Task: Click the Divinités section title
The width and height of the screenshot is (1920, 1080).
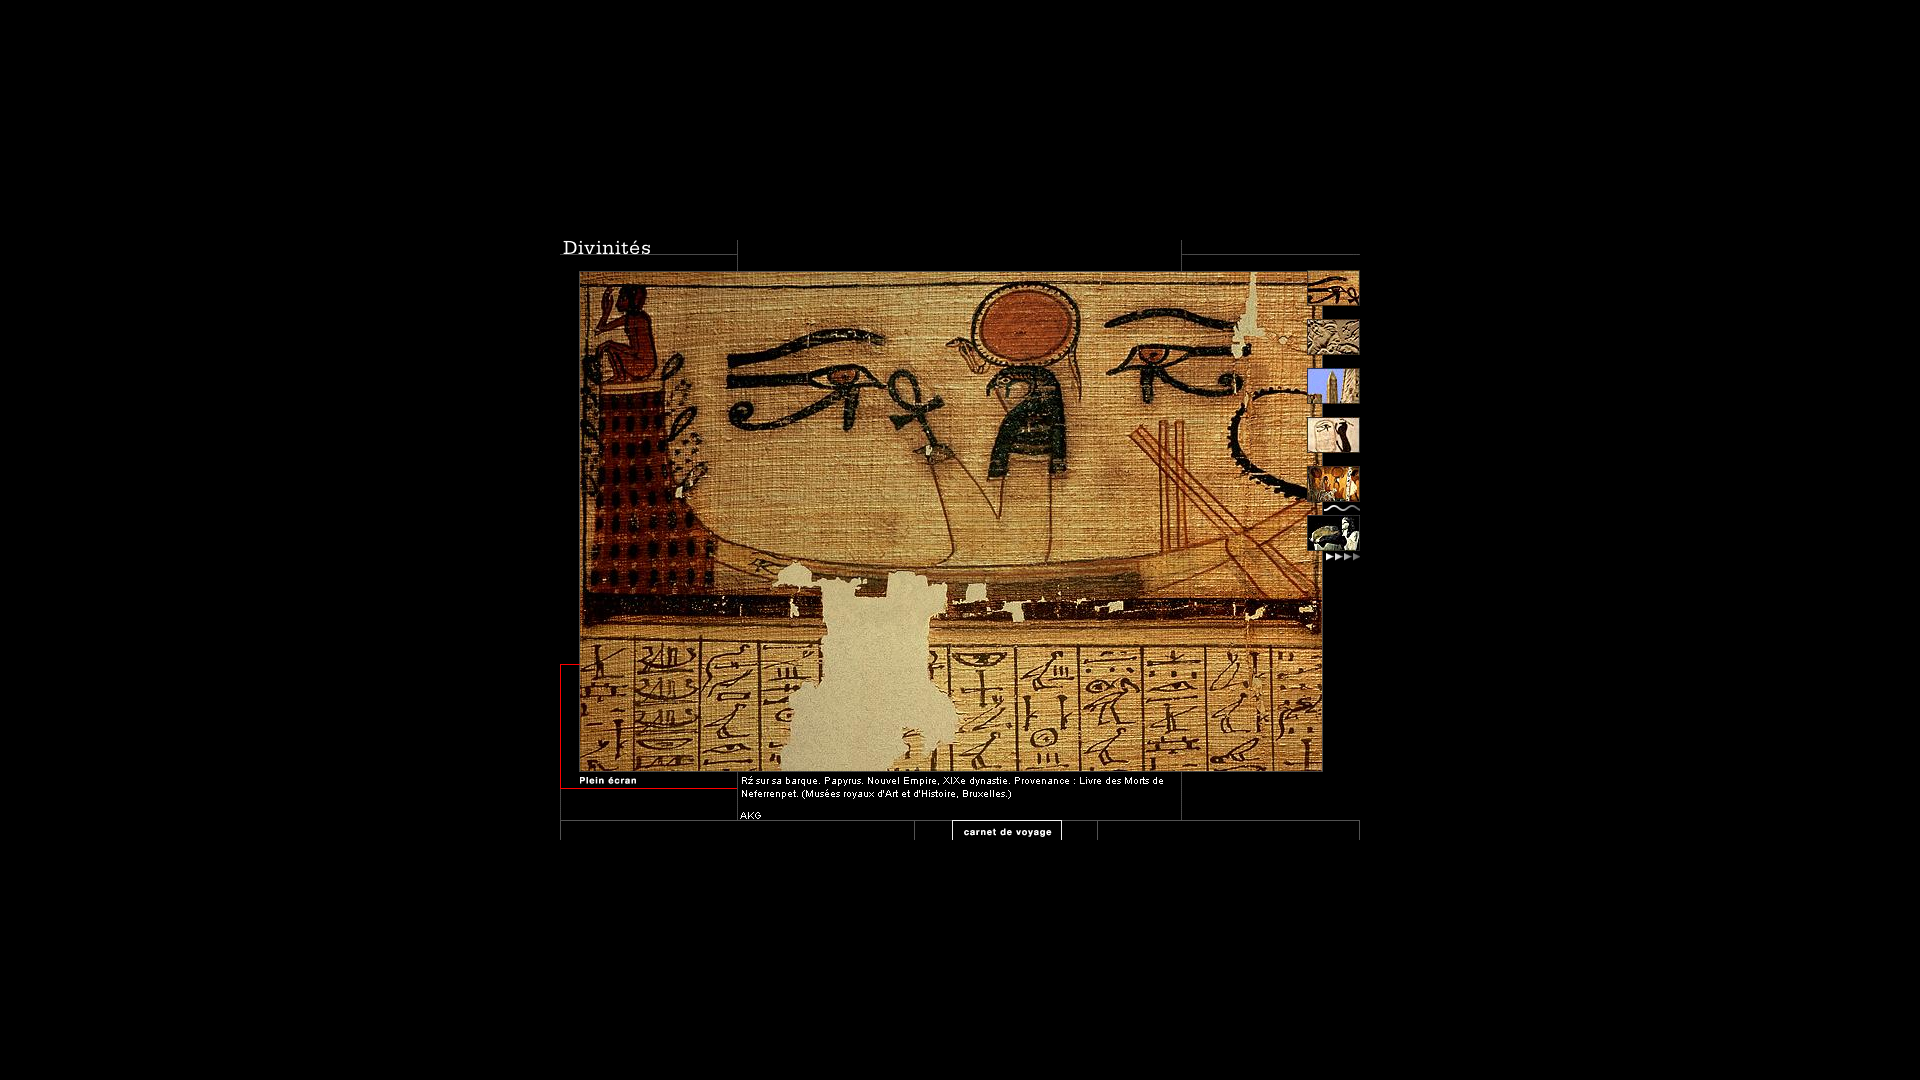Action: click(x=606, y=248)
